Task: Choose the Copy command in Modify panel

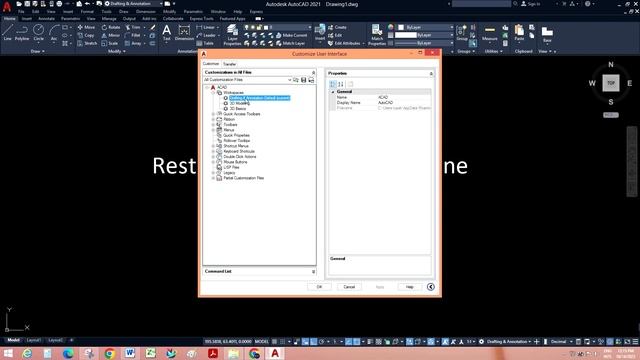Action: tap(86, 36)
